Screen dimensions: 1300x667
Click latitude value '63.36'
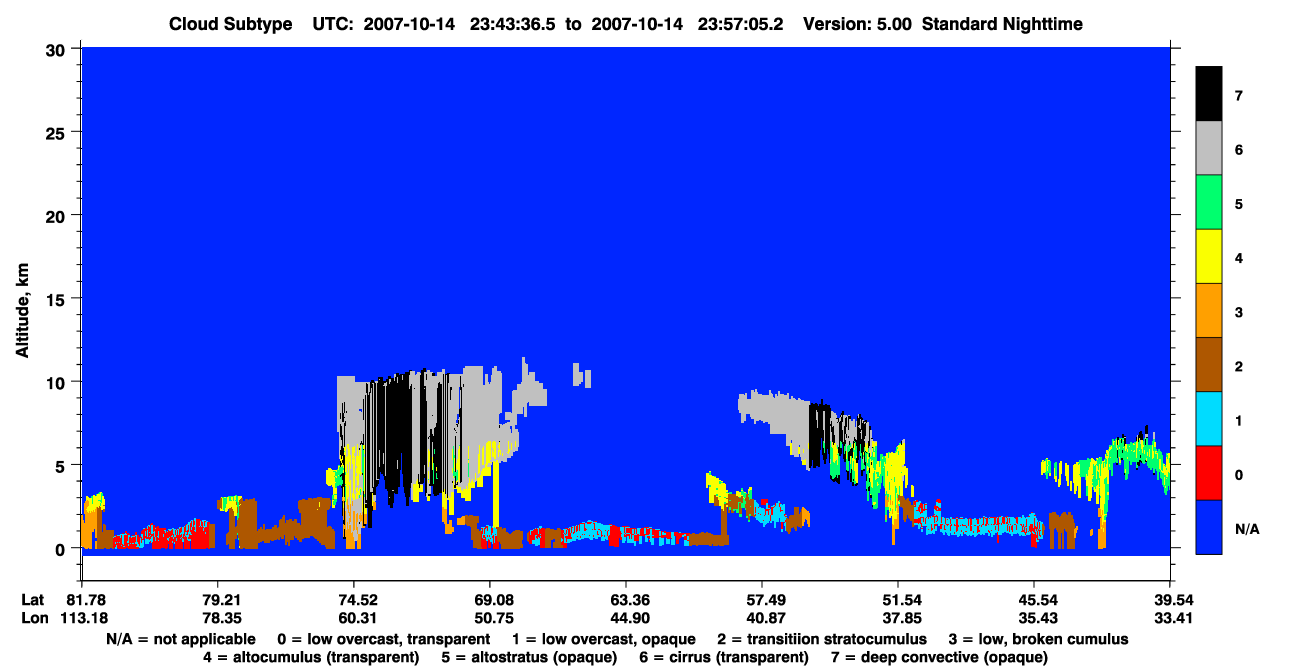626,600
